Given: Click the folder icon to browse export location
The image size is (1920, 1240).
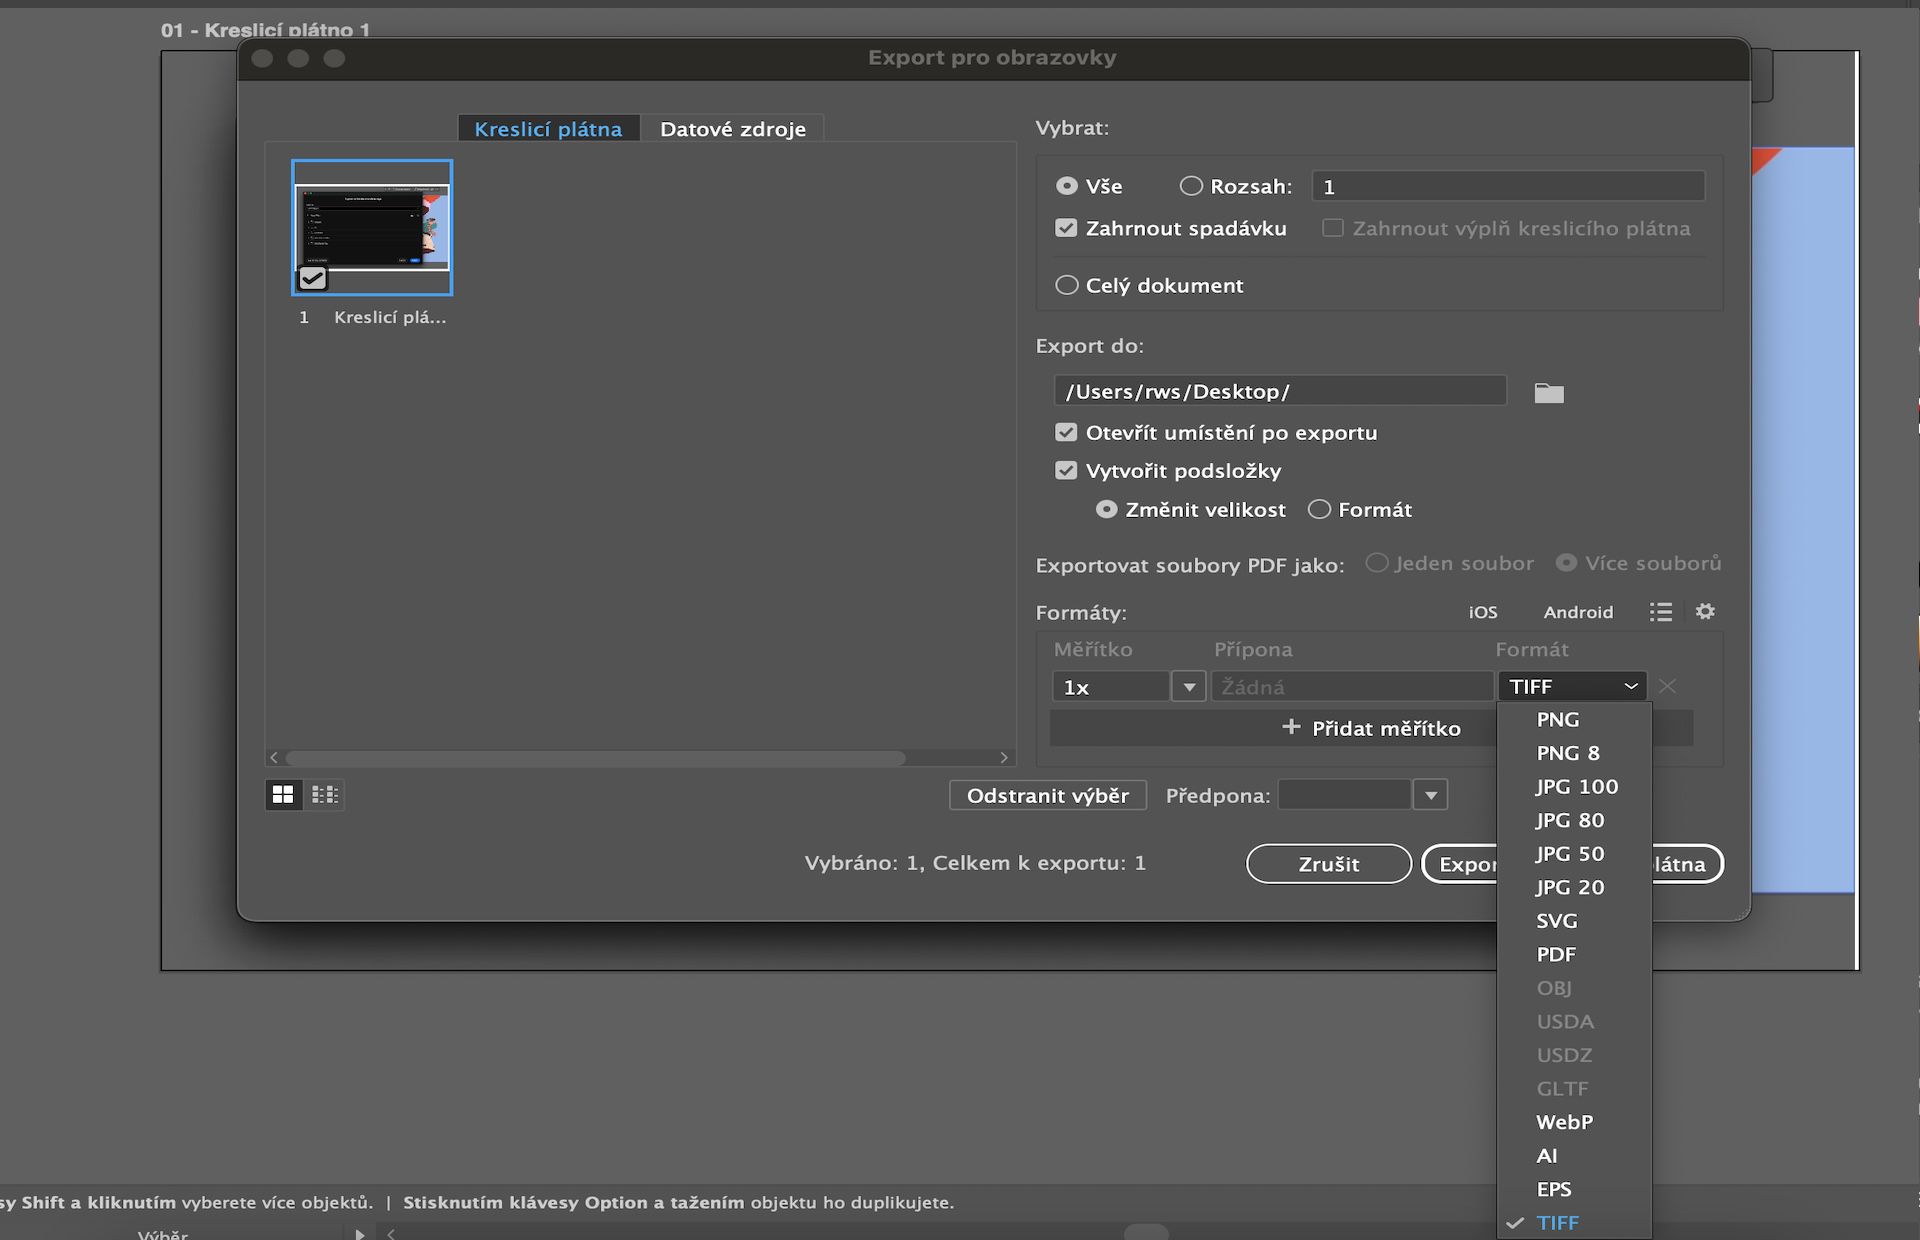Looking at the screenshot, I should 1548,393.
